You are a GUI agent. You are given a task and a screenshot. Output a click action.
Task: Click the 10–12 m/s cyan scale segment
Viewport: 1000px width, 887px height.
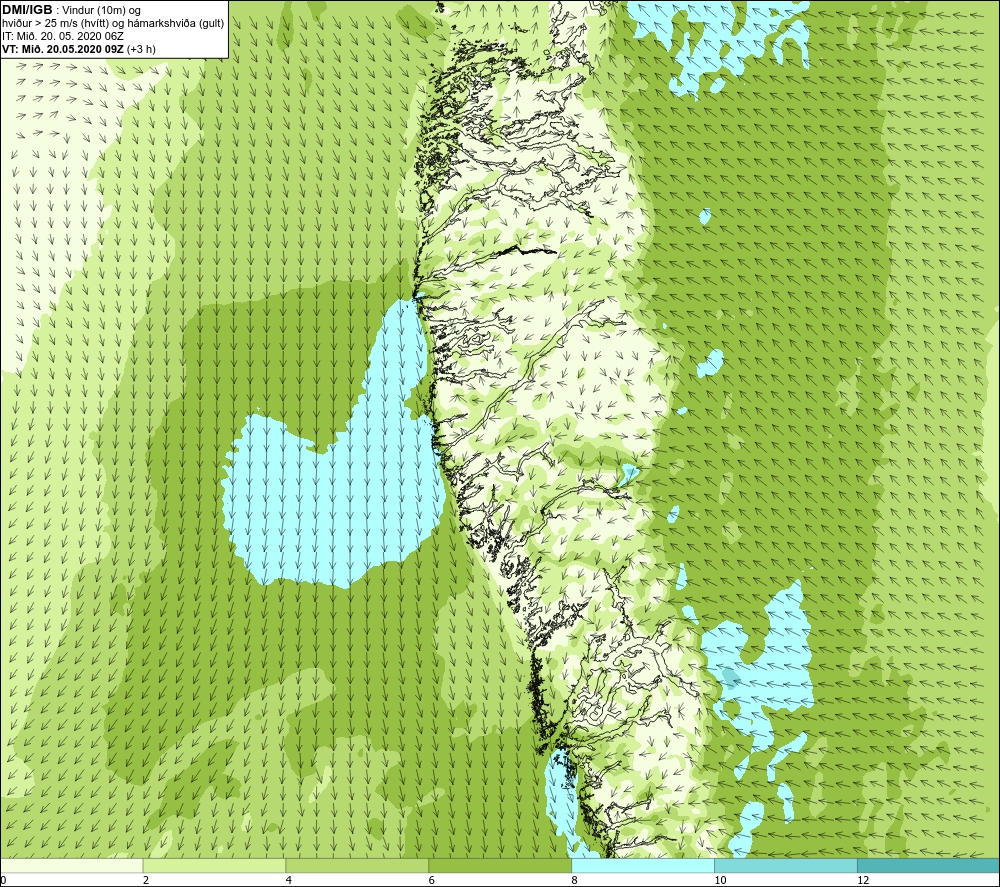[x=786, y=865]
